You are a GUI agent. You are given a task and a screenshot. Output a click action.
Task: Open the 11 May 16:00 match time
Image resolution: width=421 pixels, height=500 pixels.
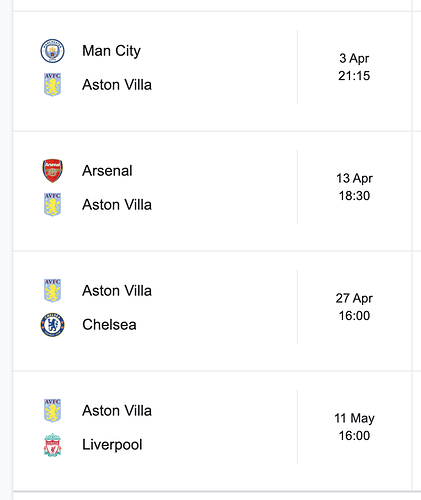[x=354, y=427]
